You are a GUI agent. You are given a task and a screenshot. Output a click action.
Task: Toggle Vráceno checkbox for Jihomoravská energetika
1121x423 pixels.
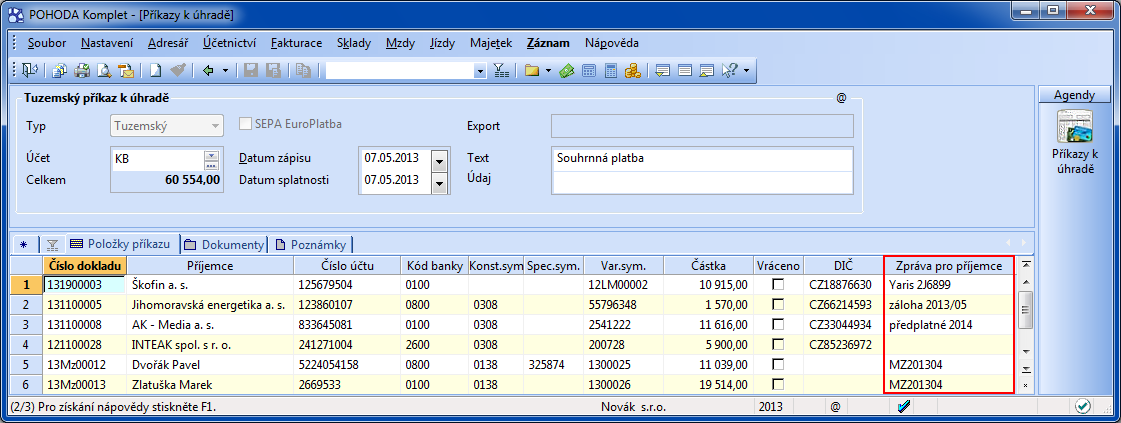click(779, 304)
